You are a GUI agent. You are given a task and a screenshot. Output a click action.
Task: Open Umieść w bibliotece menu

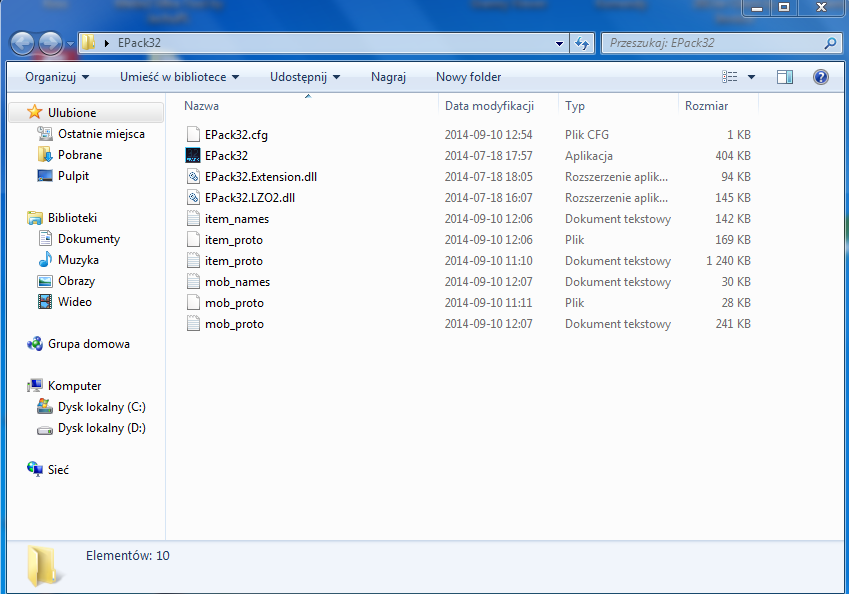click(x=179, y=77)
